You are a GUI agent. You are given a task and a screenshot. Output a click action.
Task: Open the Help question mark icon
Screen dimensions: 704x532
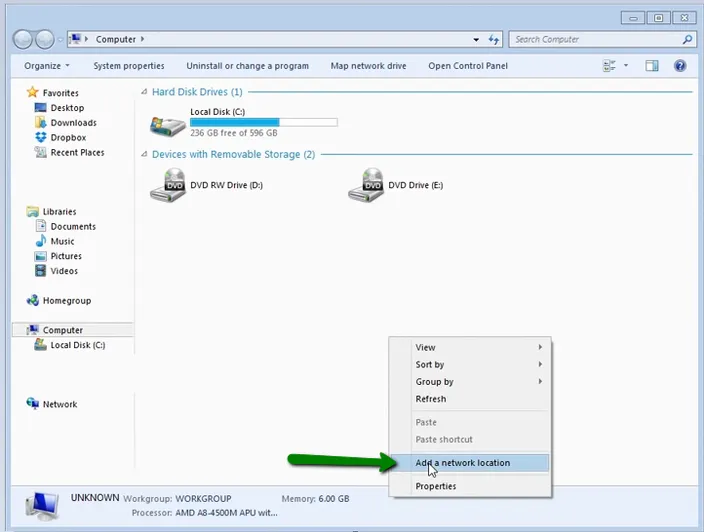point(680,66)
